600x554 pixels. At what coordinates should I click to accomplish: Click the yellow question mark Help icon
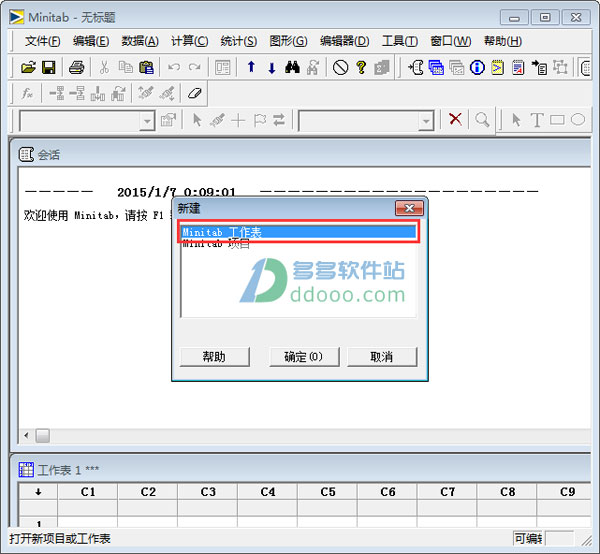tap(361, 67)
